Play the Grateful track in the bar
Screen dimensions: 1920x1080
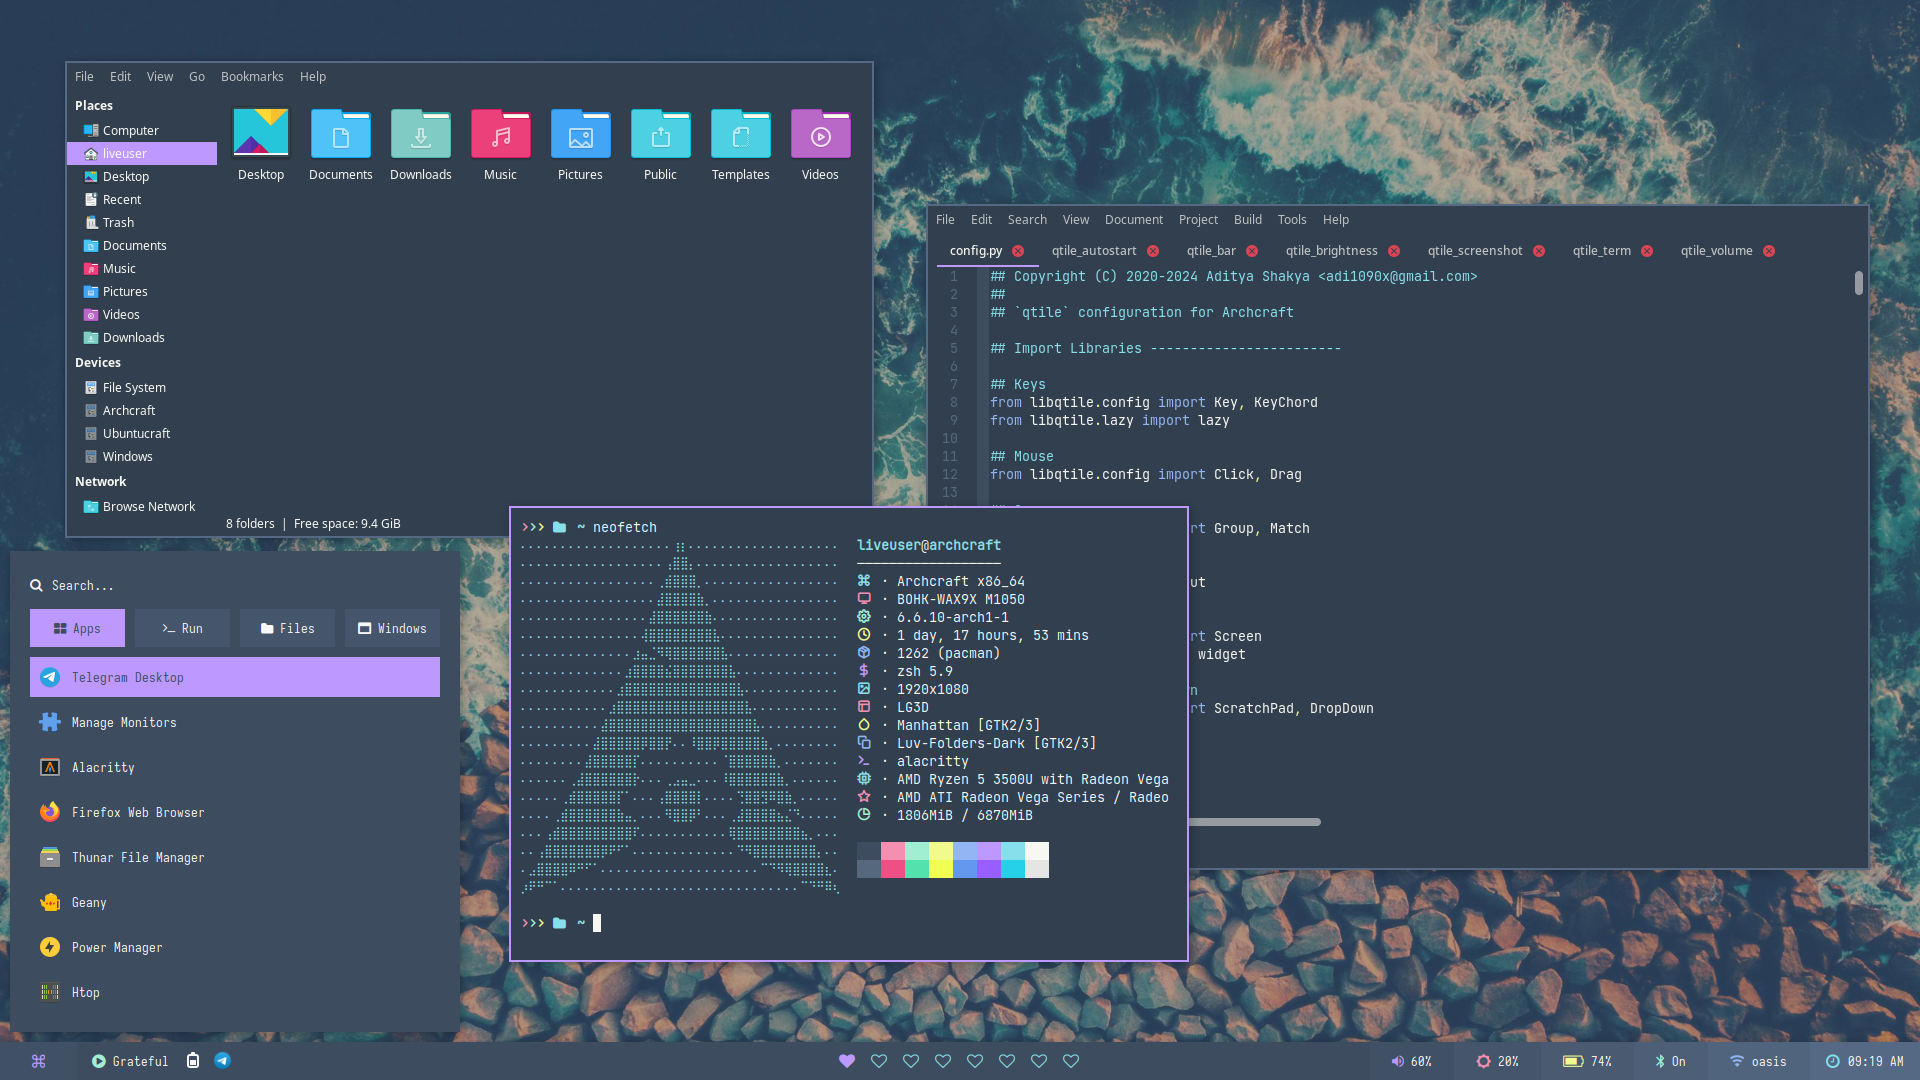(x=99, y=1062)
